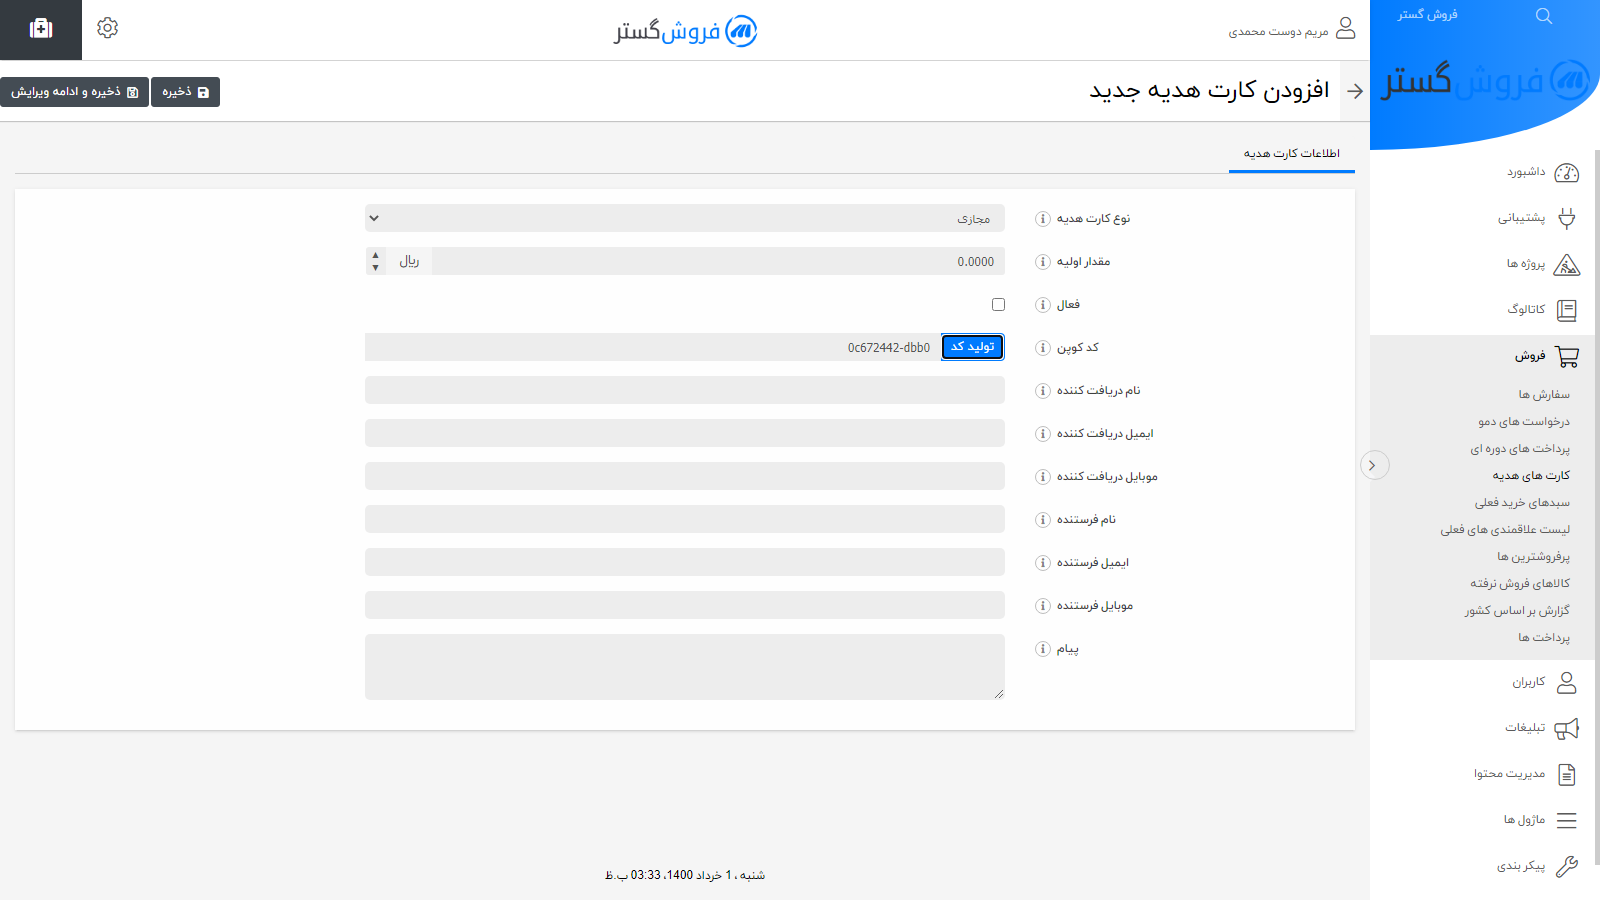Click 'ذخیره و ادامه ویرایش' button

click(74, 92)
